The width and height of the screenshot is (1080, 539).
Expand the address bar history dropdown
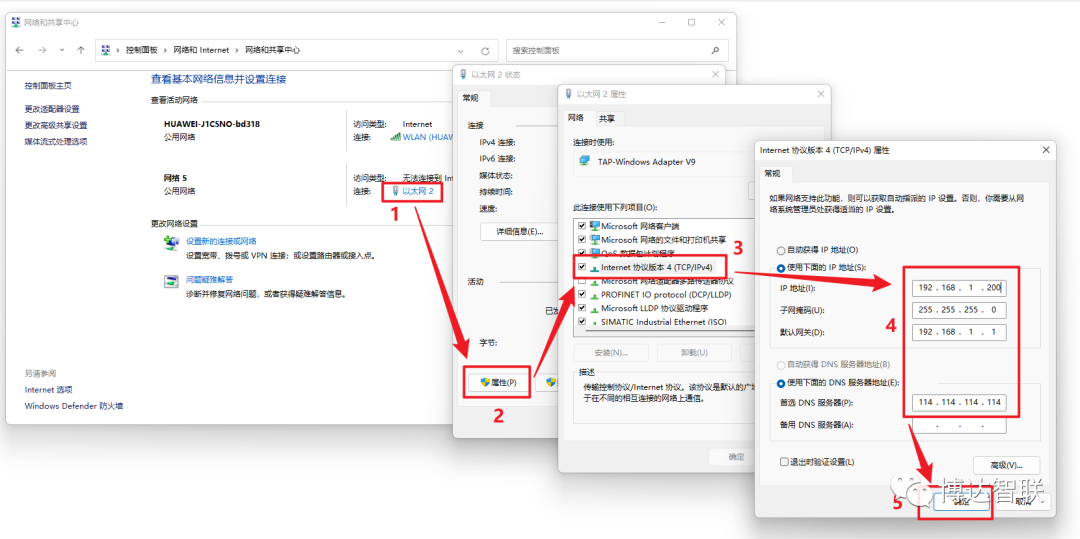coord(461,51)
